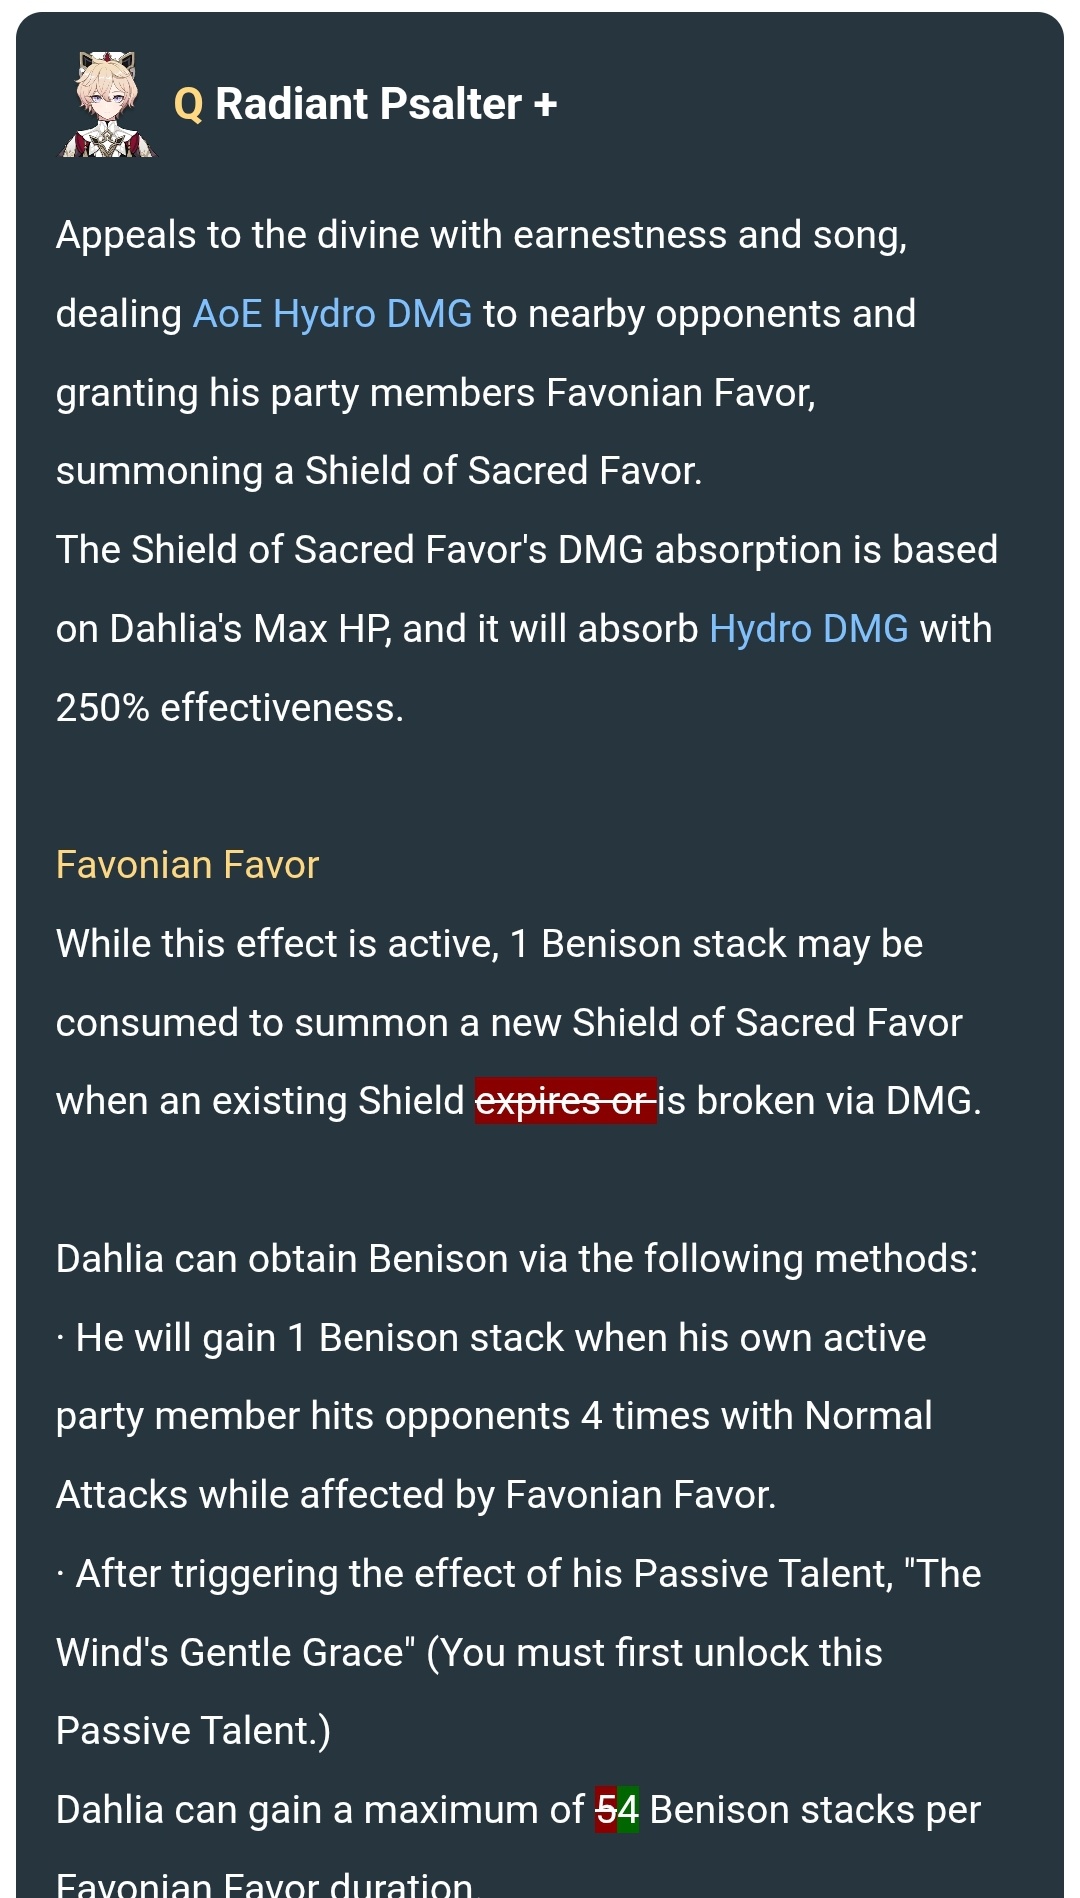The width and height of the screenshot is (1080, 1898).
Task: Click 'is broken via DMG.' text
Action: tap(820, 1101)
